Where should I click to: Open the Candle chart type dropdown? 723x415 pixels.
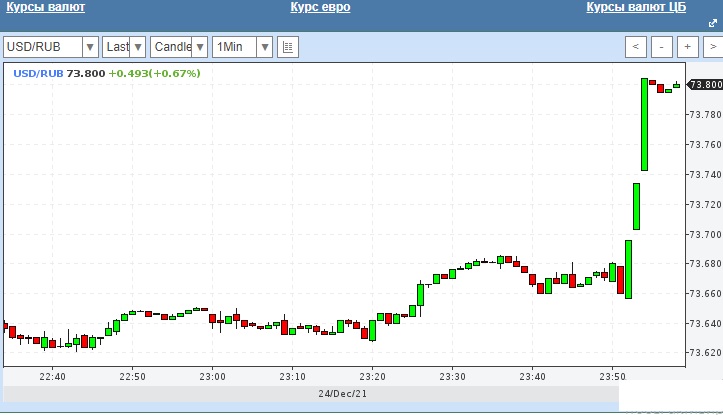pos(179,47)
